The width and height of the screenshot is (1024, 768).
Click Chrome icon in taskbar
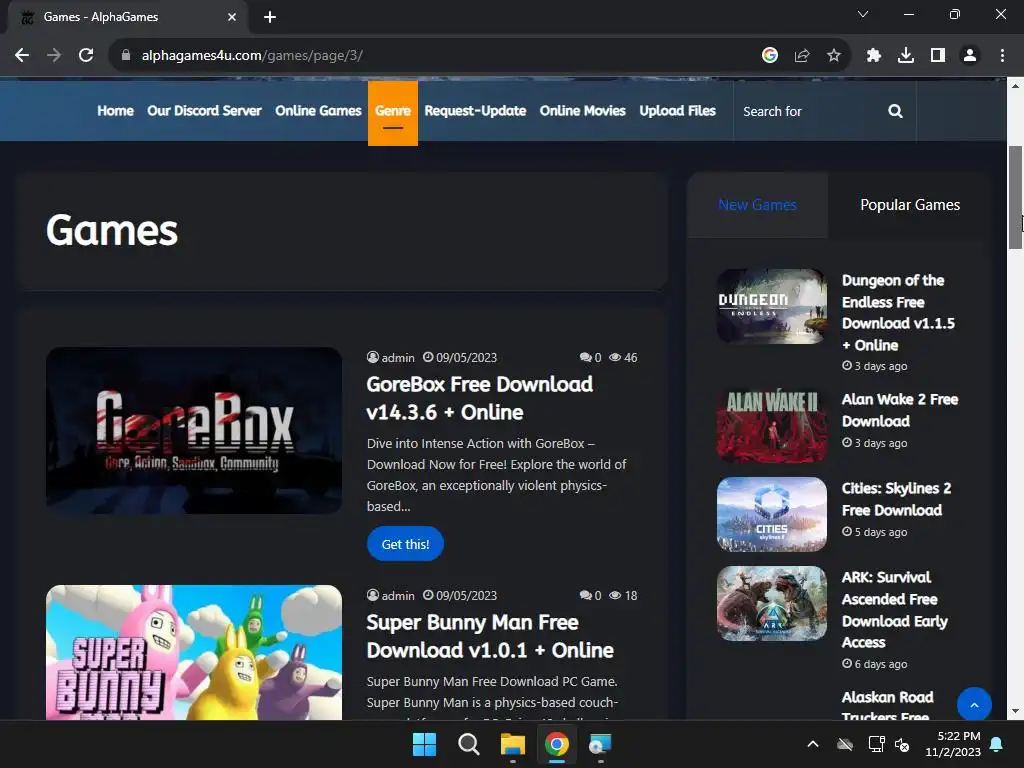point(557,744)
